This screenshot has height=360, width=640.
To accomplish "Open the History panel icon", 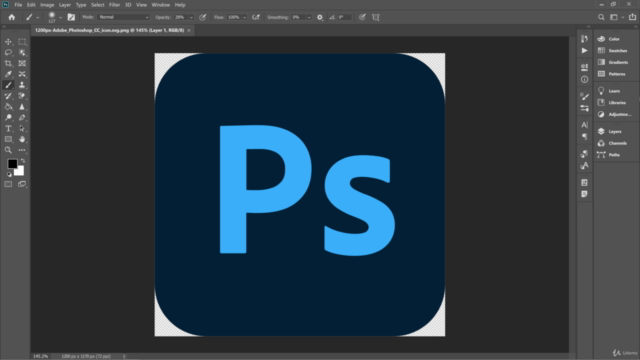I will click(x=584, y=39).
